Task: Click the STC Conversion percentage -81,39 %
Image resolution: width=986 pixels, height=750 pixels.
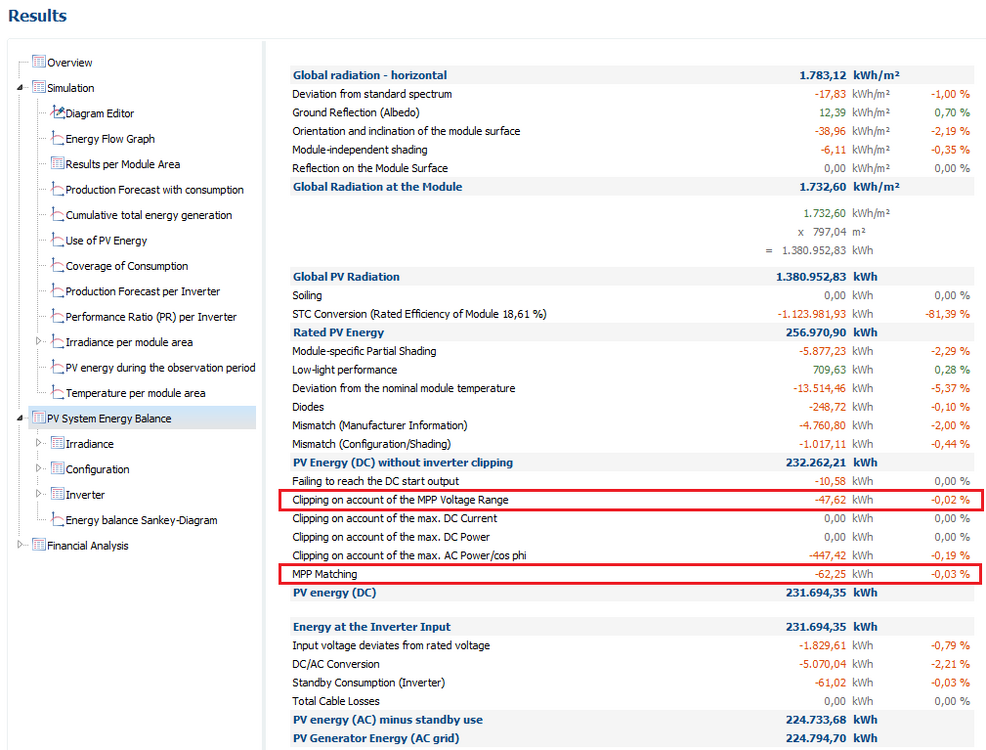Action: (948, 314)
